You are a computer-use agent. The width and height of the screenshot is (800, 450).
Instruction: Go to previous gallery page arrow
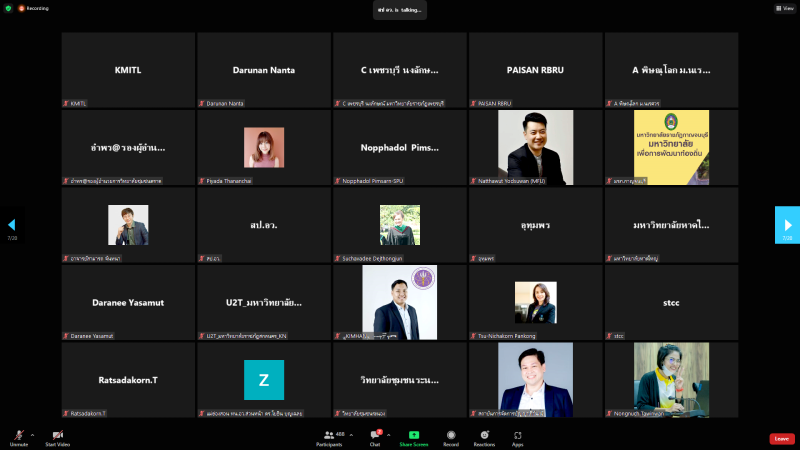pyautogui.click(x=12, y=225)
